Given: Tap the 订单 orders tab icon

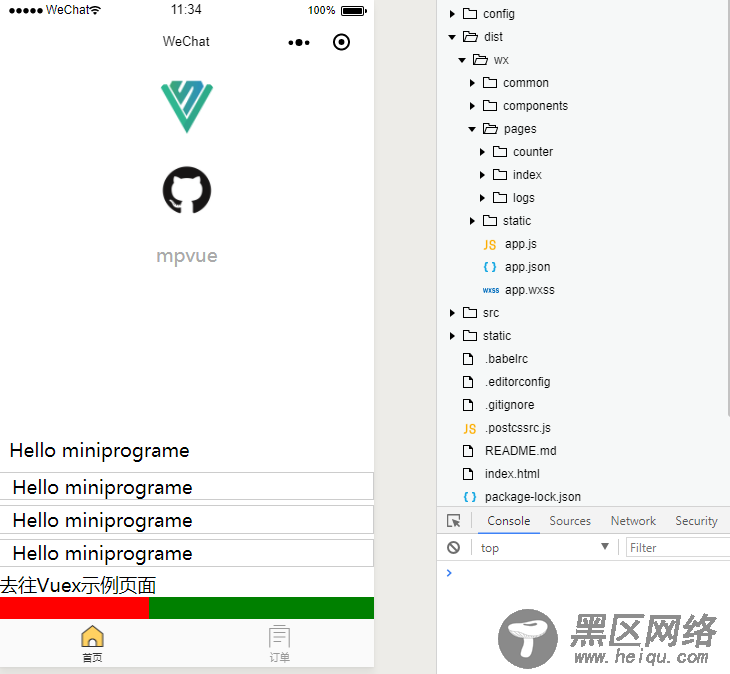Looking at the screenshot, I should 279,636.
